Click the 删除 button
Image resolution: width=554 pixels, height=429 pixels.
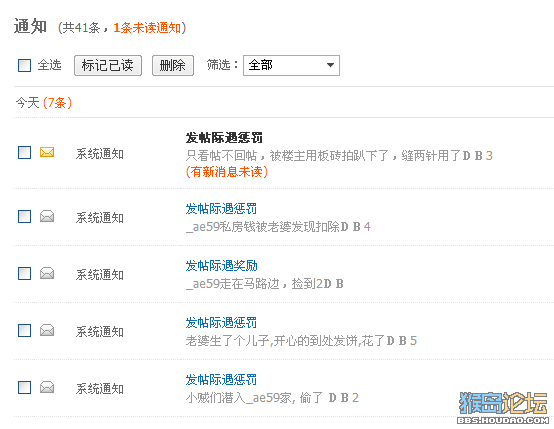pos(173,65)
